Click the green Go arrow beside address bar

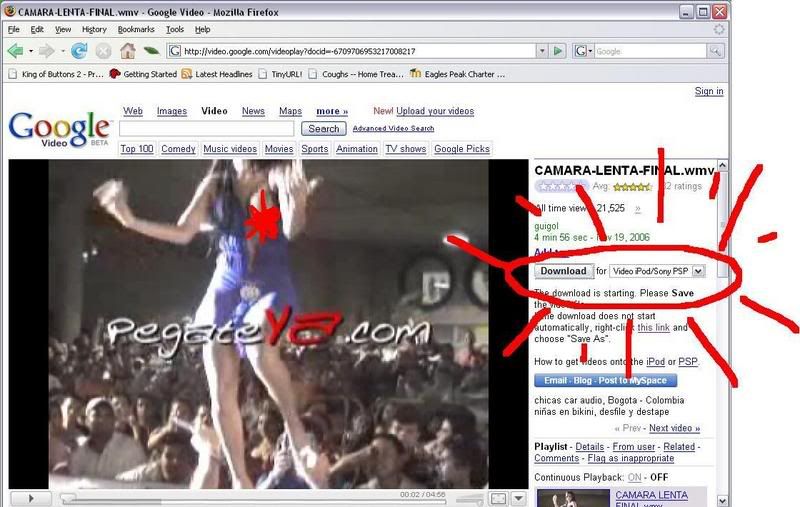(558, 51)
